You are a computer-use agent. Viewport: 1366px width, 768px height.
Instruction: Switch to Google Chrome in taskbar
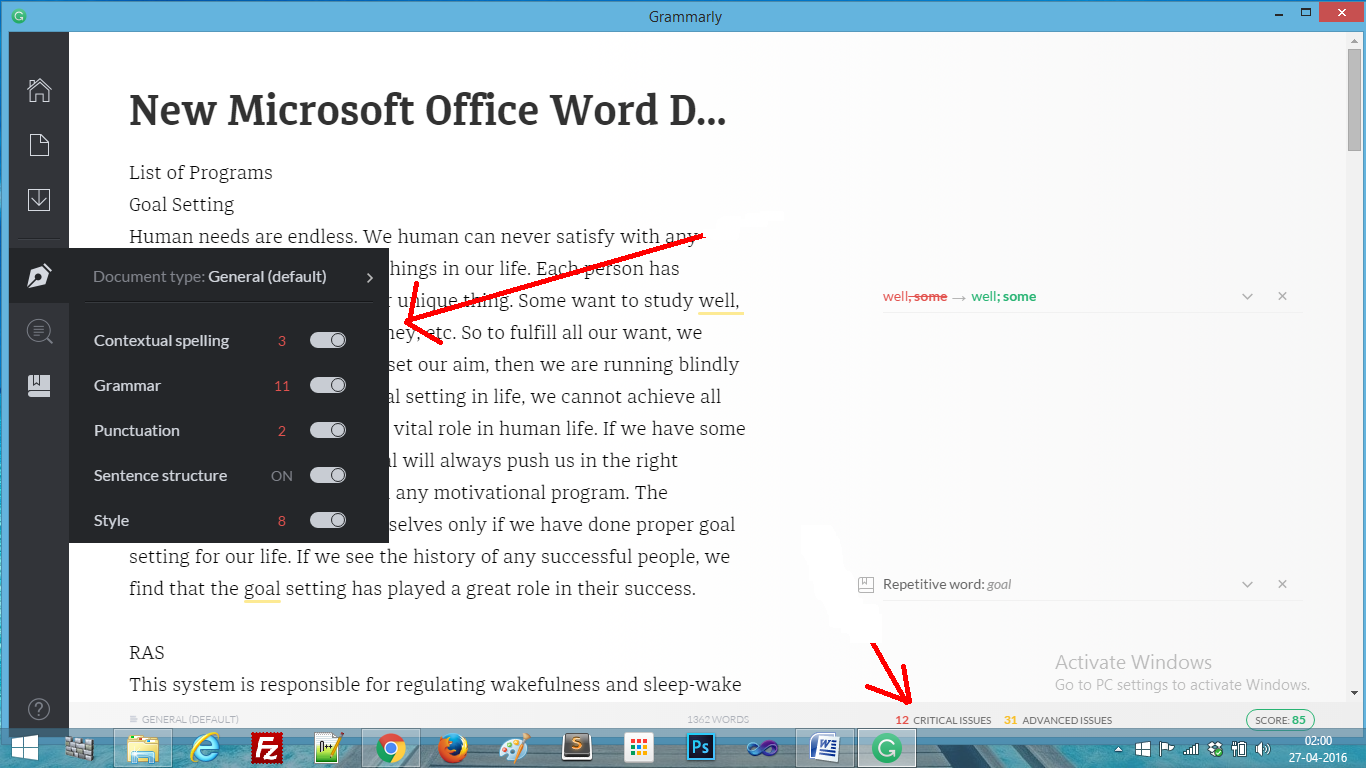pos(390,748)
